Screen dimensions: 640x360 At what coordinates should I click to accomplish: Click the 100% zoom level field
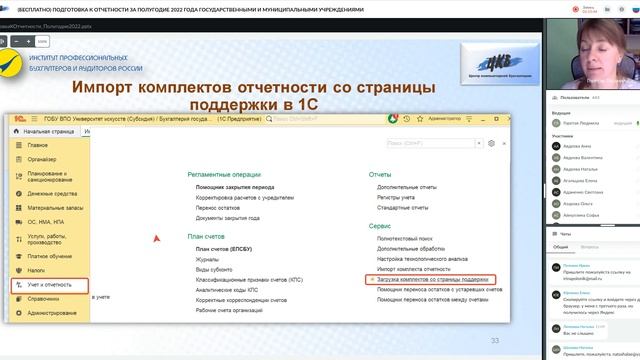point(42,41)
